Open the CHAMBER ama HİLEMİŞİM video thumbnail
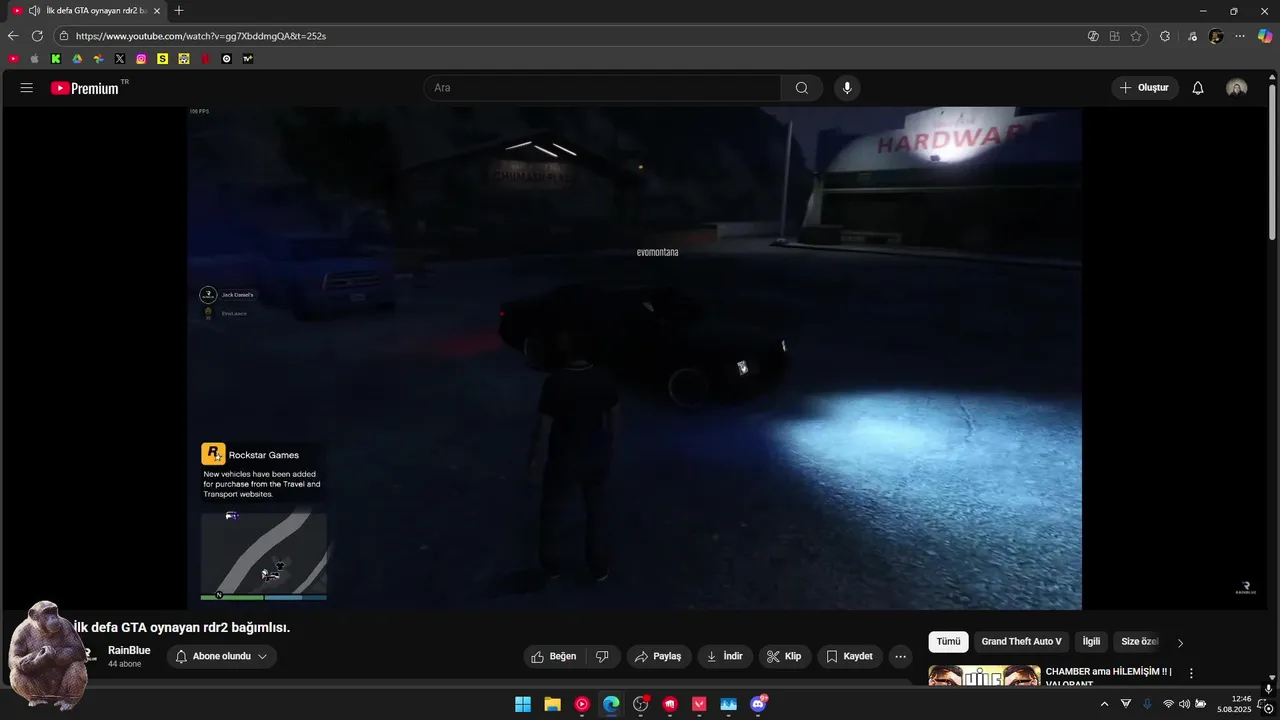This screenshot has width=1280, height=720. tap(984, 675)
